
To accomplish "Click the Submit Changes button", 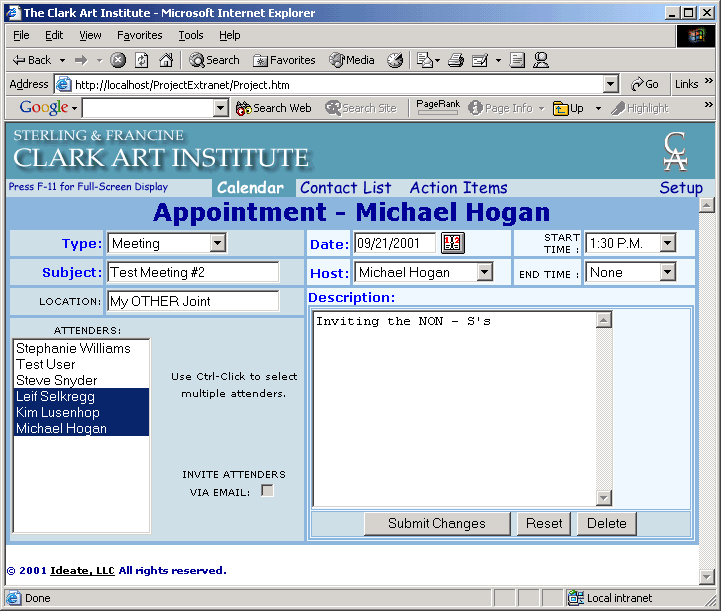I will coord(437,524).
